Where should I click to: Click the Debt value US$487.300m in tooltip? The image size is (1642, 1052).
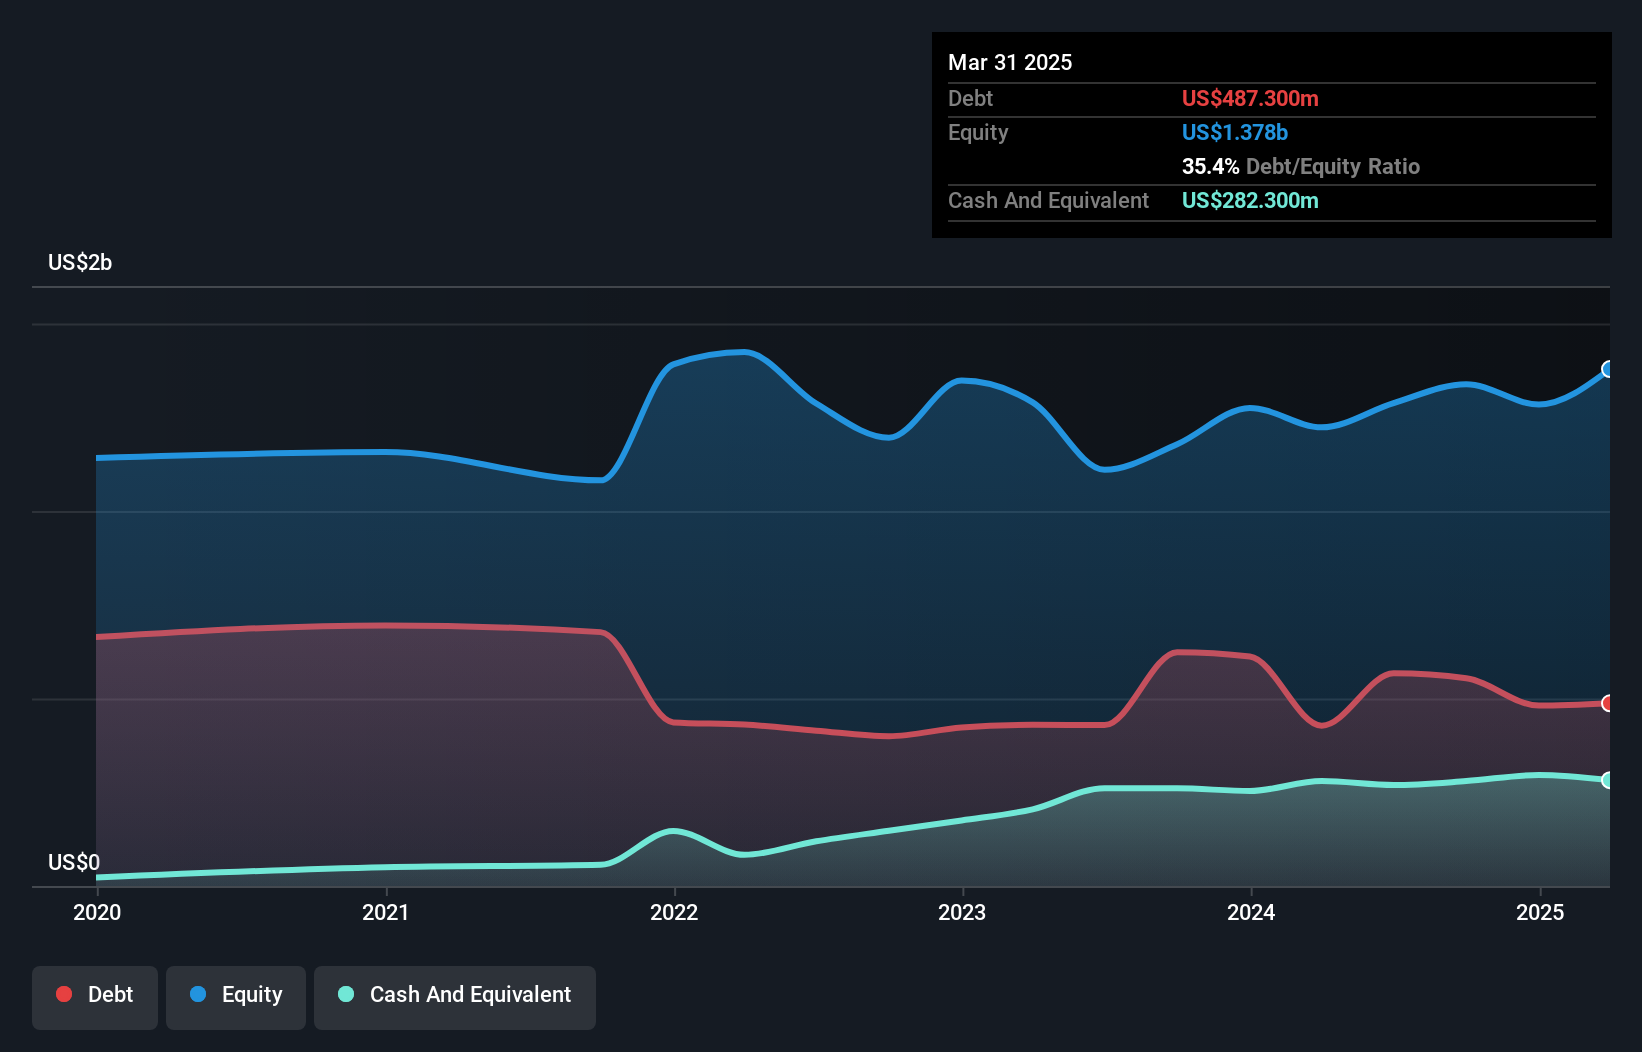pyautogui.click(x=1250, y=98)
